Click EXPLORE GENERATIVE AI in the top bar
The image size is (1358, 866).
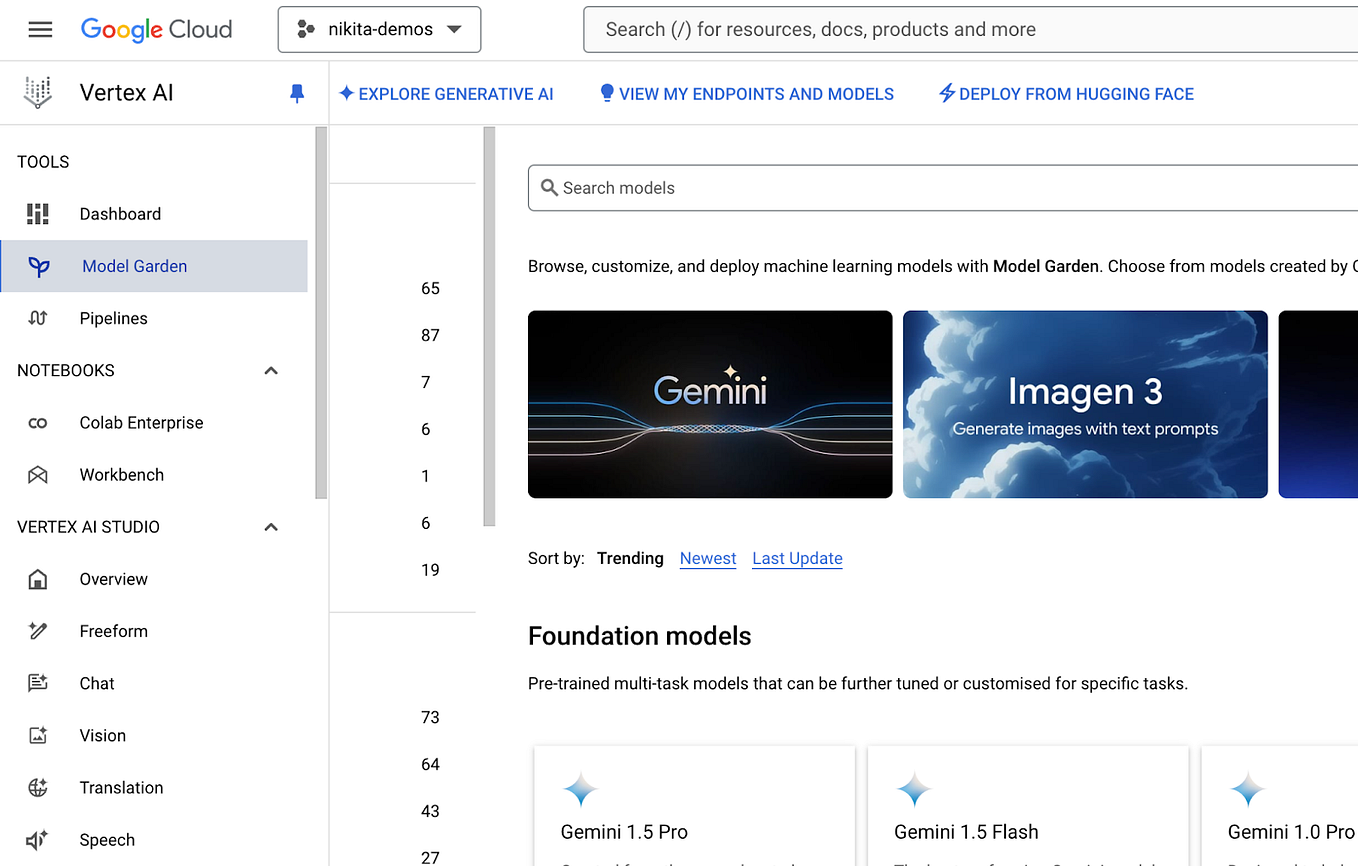[x=447, y=93]
